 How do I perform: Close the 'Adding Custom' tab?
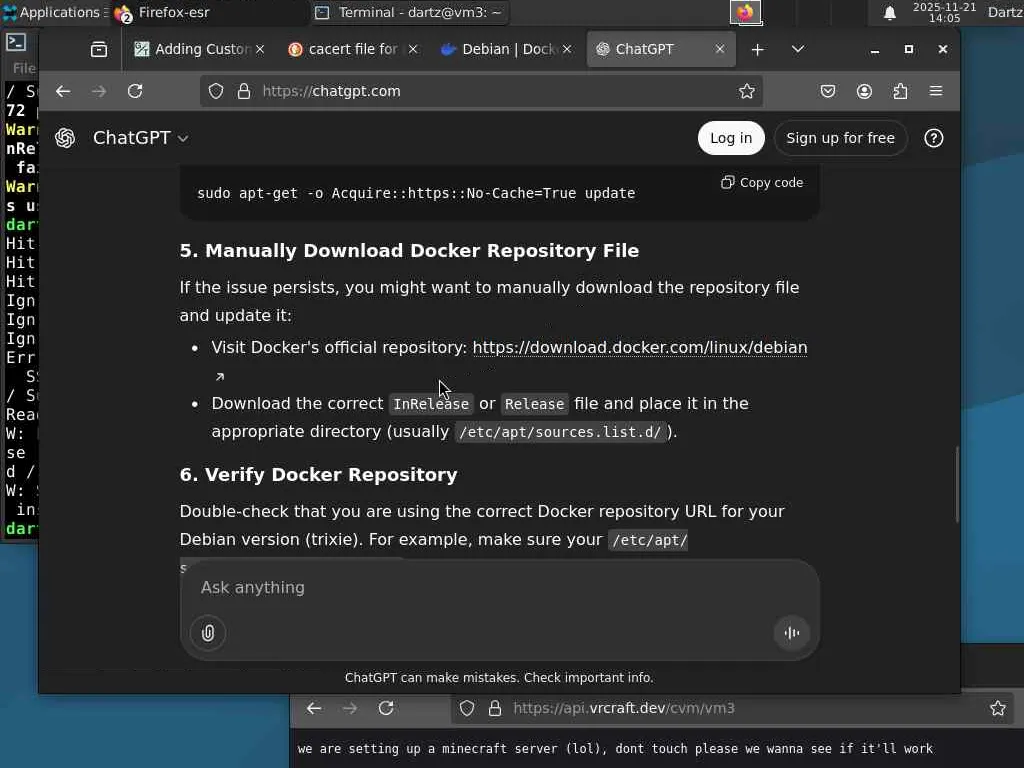point(260,49)
